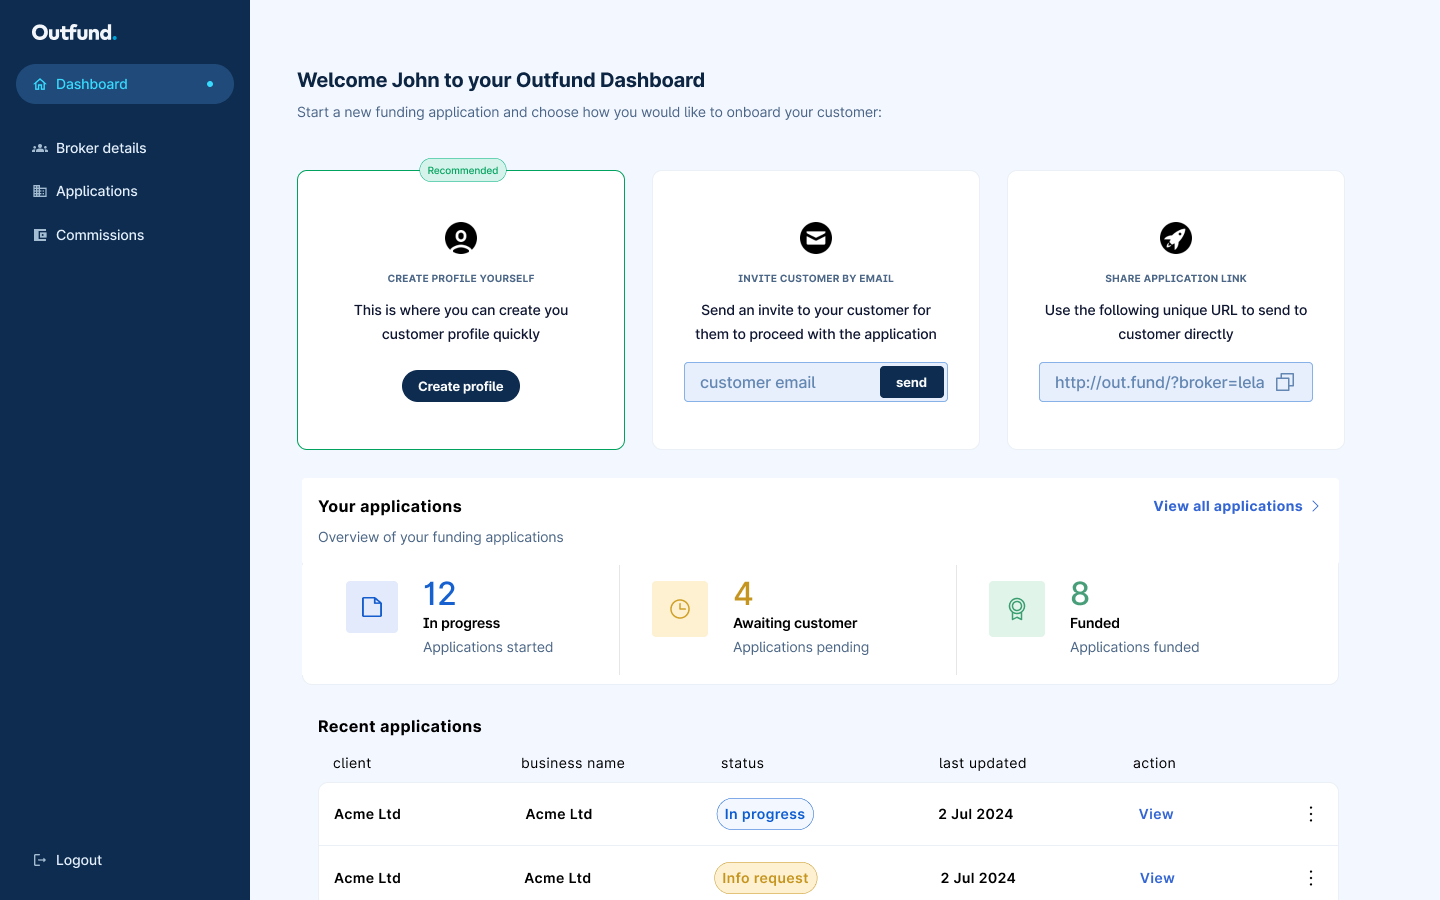Image resolution: width=1440 pixels, height=900 pixels.
Task: Open the three-dot menu for Info request row
Action: click(x=1311, y=878)
